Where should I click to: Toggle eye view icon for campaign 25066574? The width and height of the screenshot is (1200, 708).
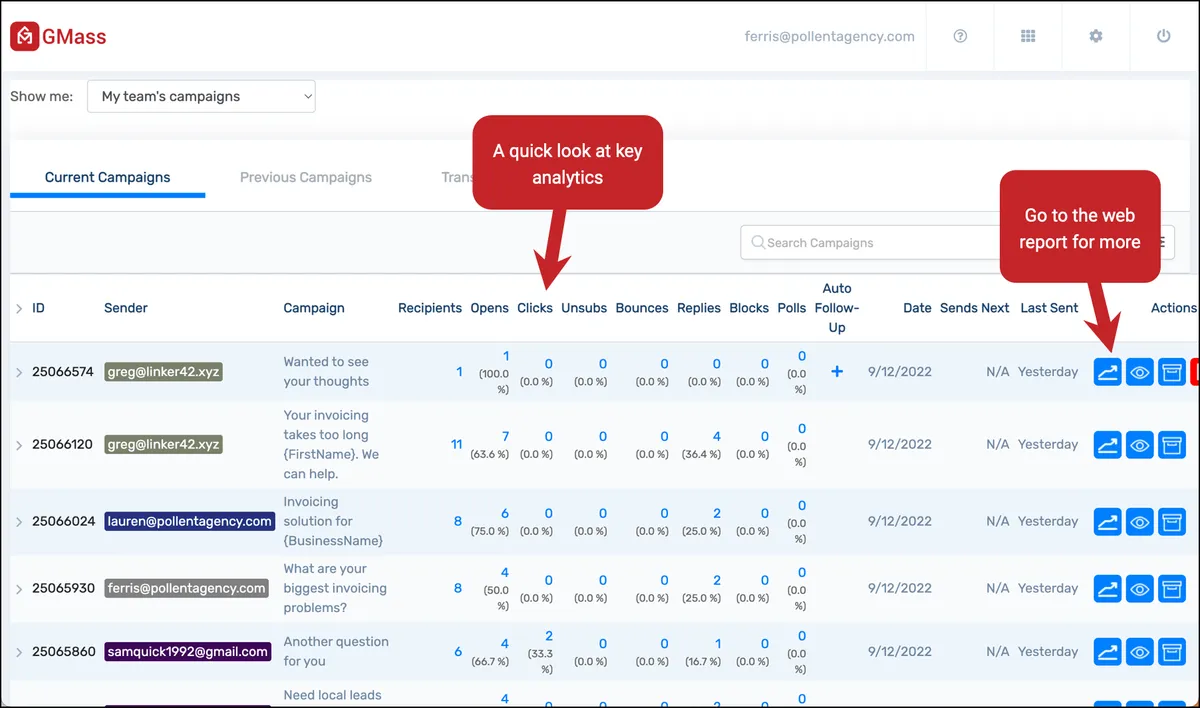[1140, 372]
